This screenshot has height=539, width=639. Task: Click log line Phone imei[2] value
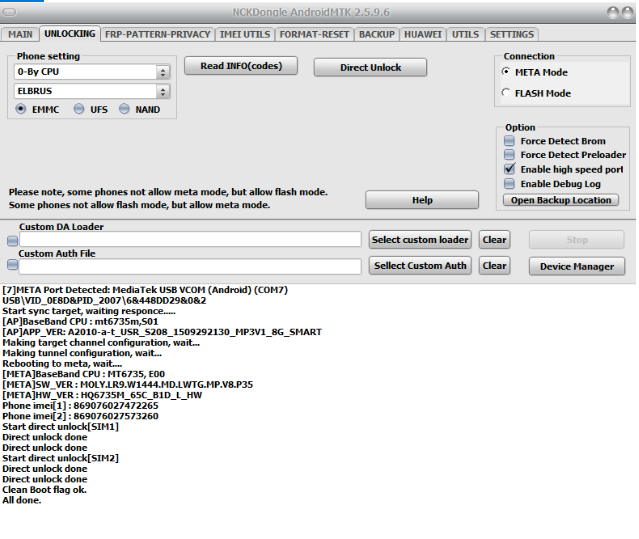coord(116,416)
